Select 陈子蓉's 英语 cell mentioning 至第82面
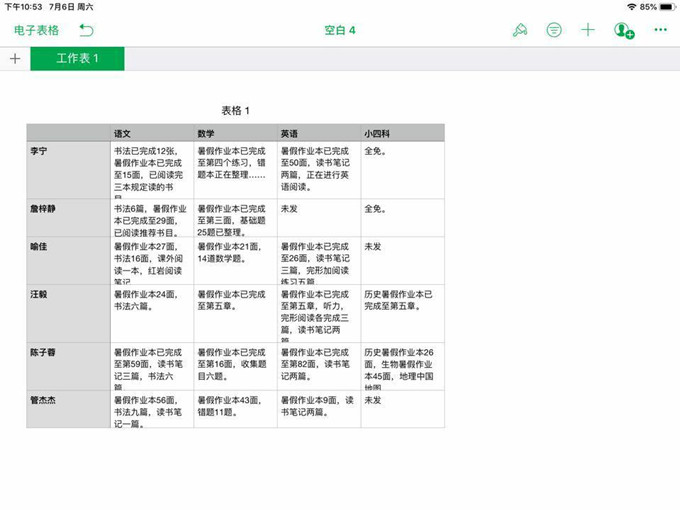 [x=319, y=366]
